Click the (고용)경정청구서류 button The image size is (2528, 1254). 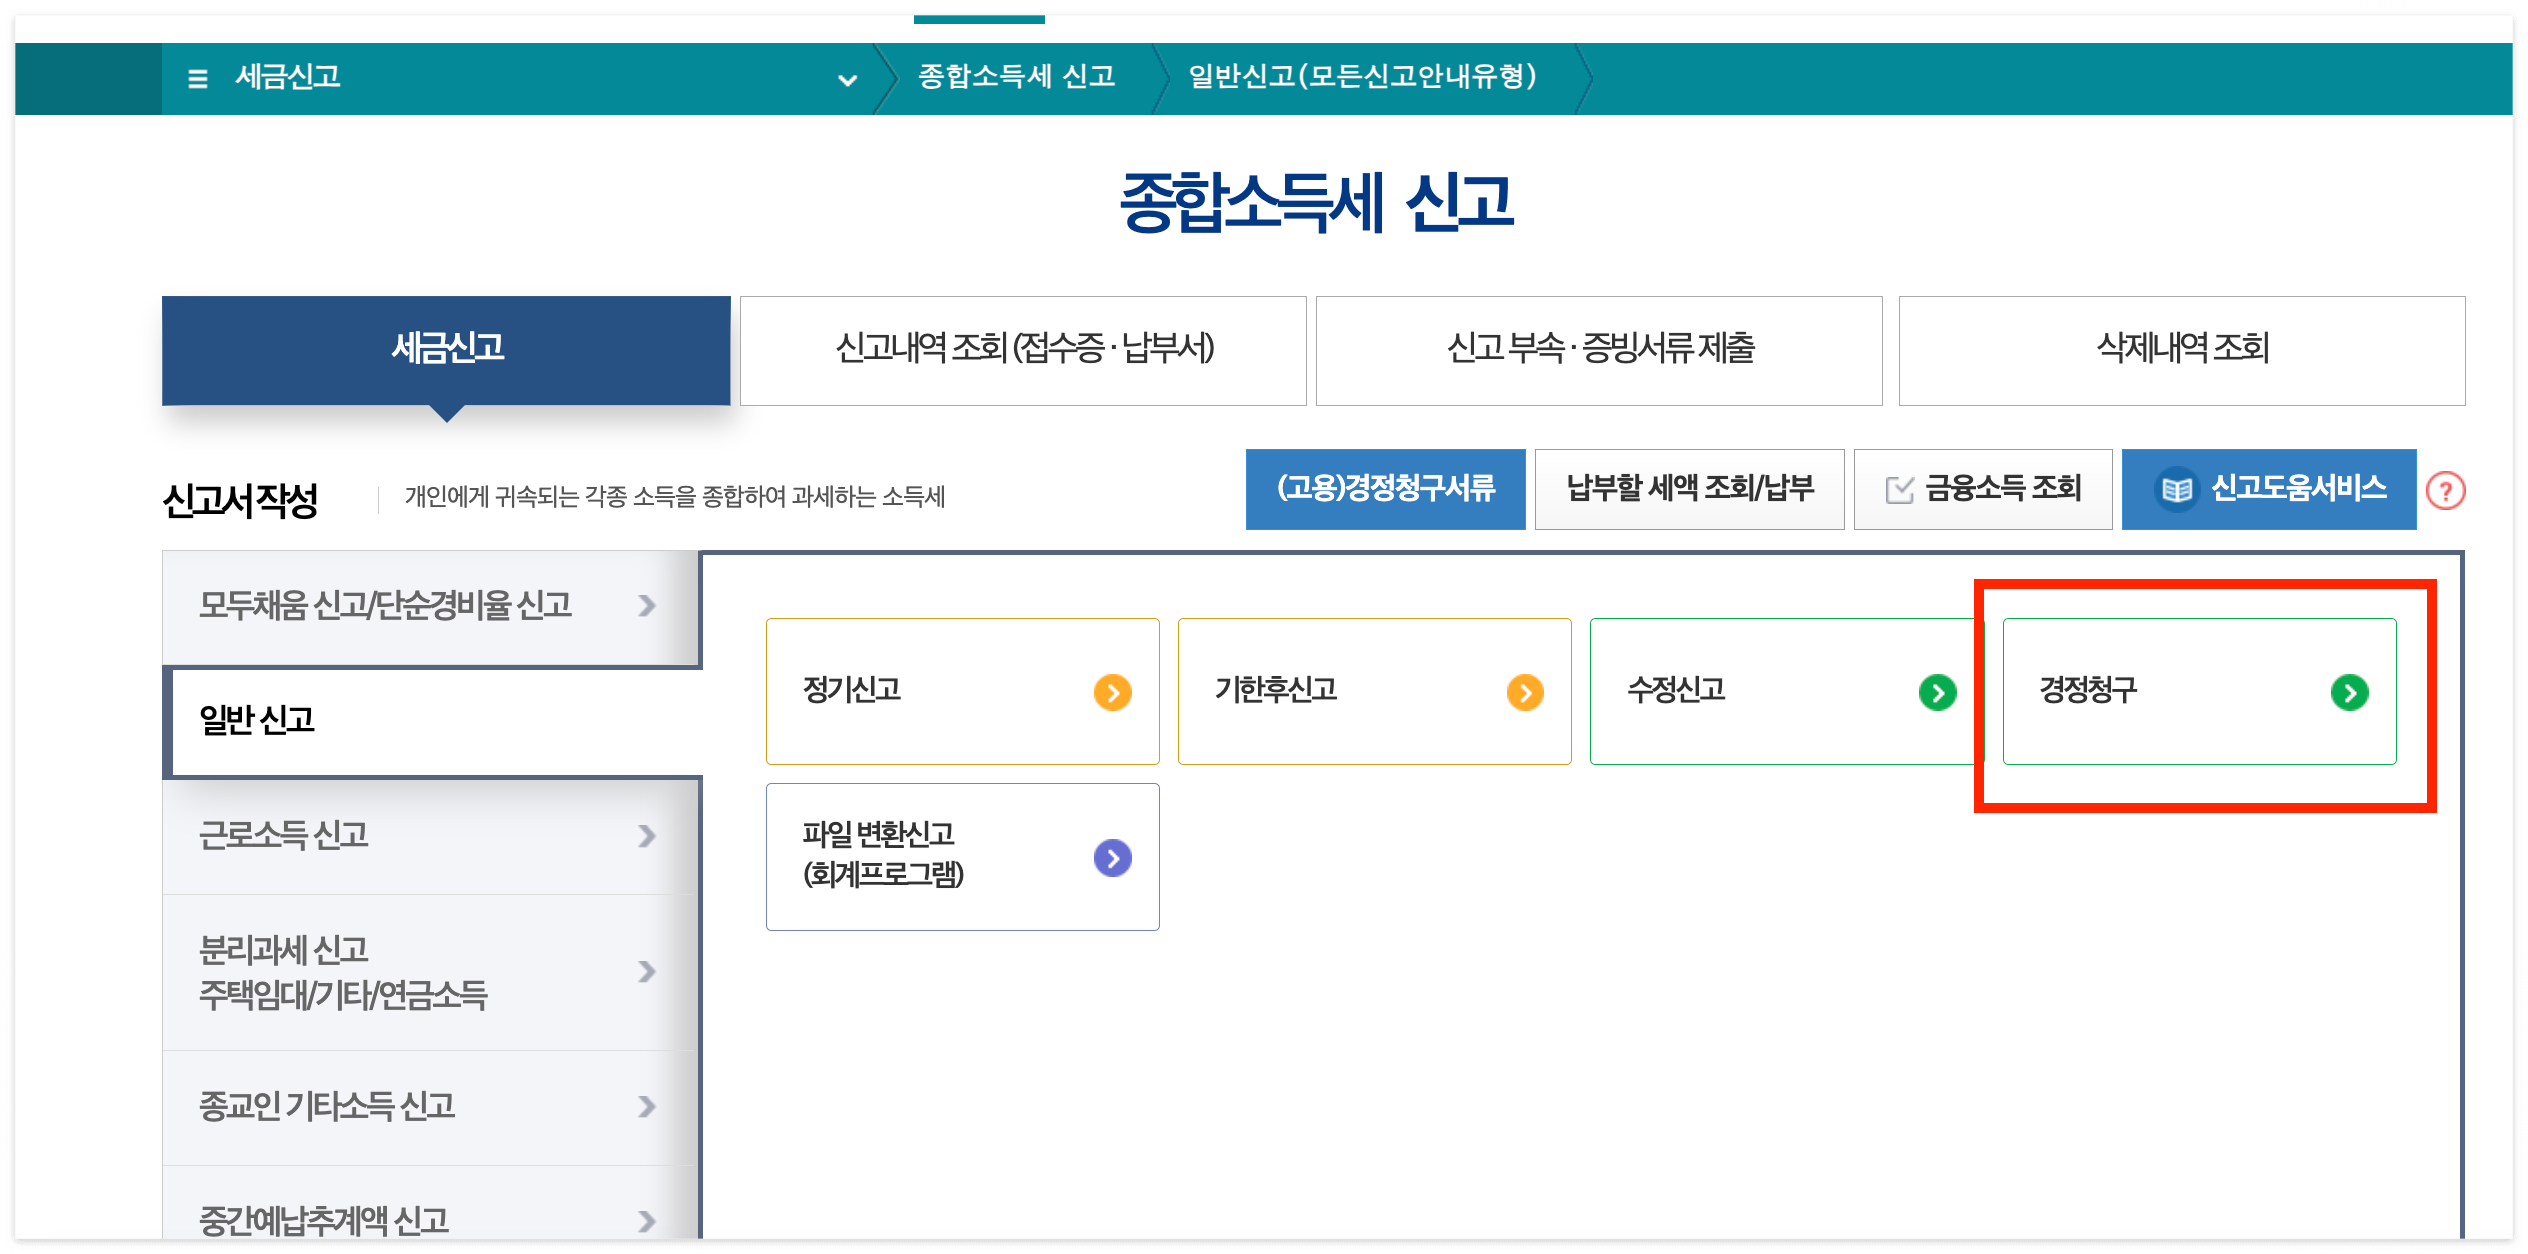1385,489
